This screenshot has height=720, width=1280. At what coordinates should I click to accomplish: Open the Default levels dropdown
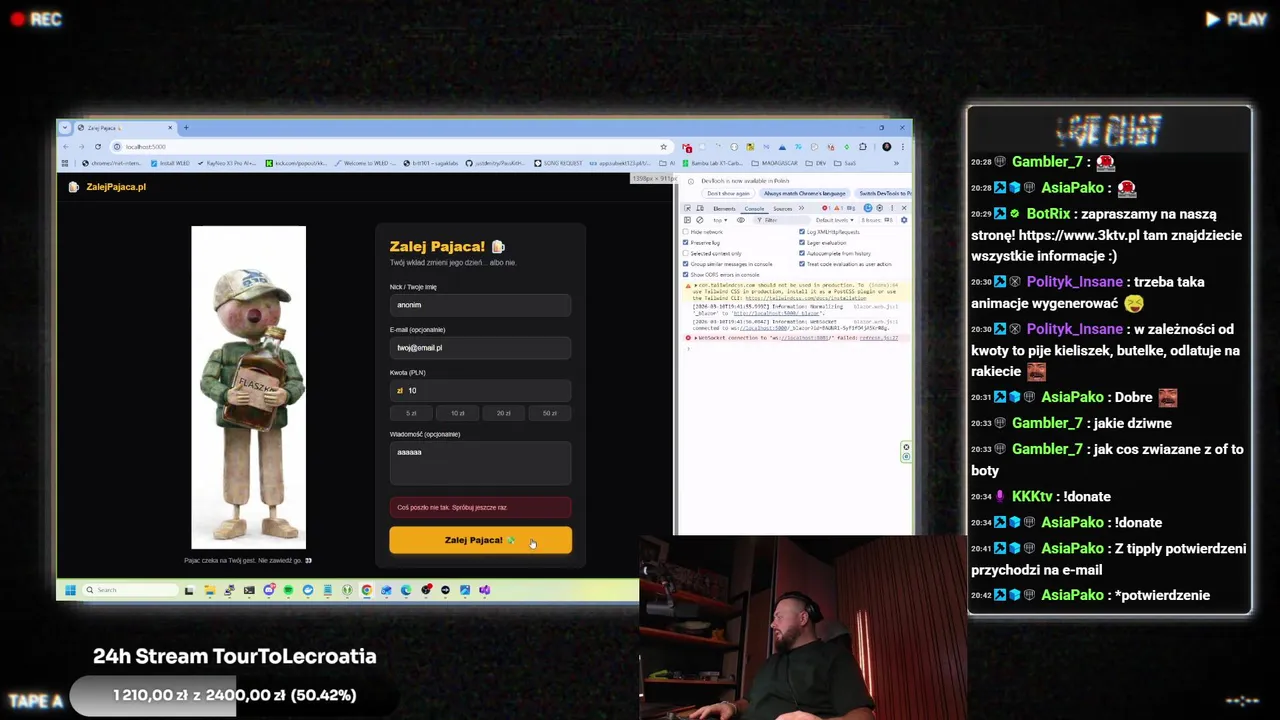[x=835, y=220]
